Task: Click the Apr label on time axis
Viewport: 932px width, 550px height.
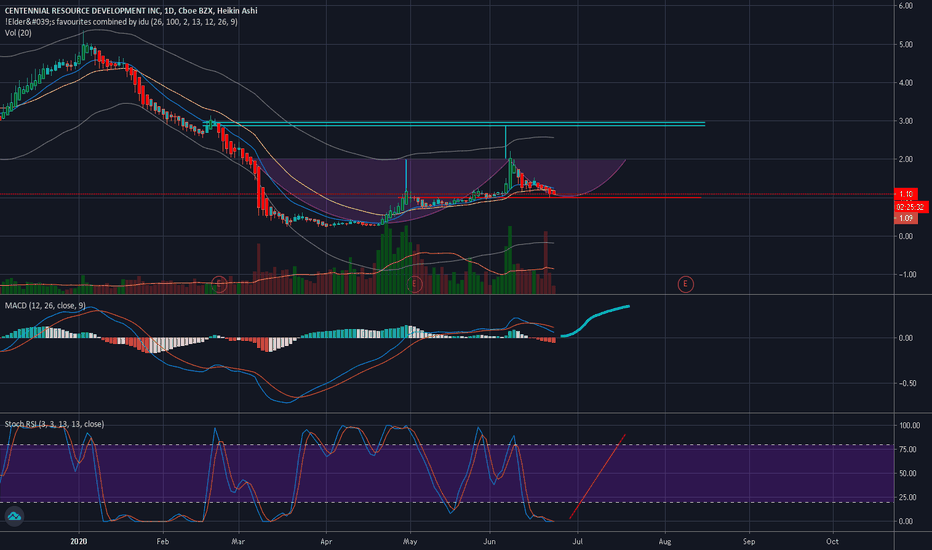Action: coord(326,541)
